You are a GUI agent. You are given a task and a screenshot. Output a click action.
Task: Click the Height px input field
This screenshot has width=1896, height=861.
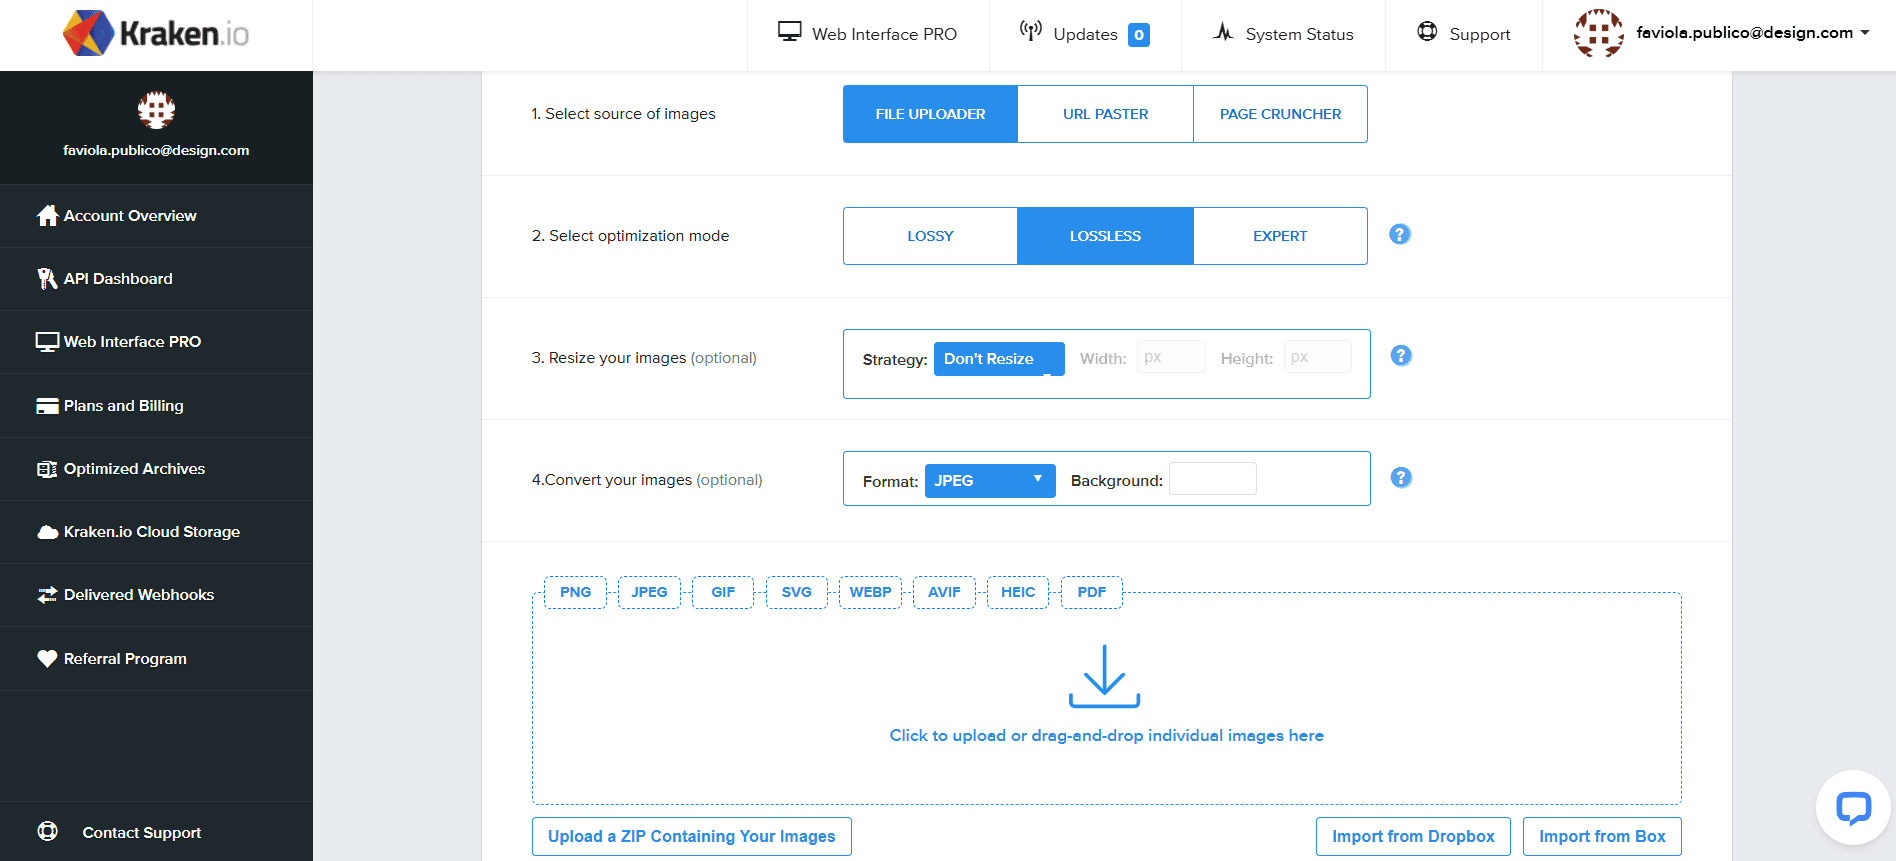tap(1318, 357)
